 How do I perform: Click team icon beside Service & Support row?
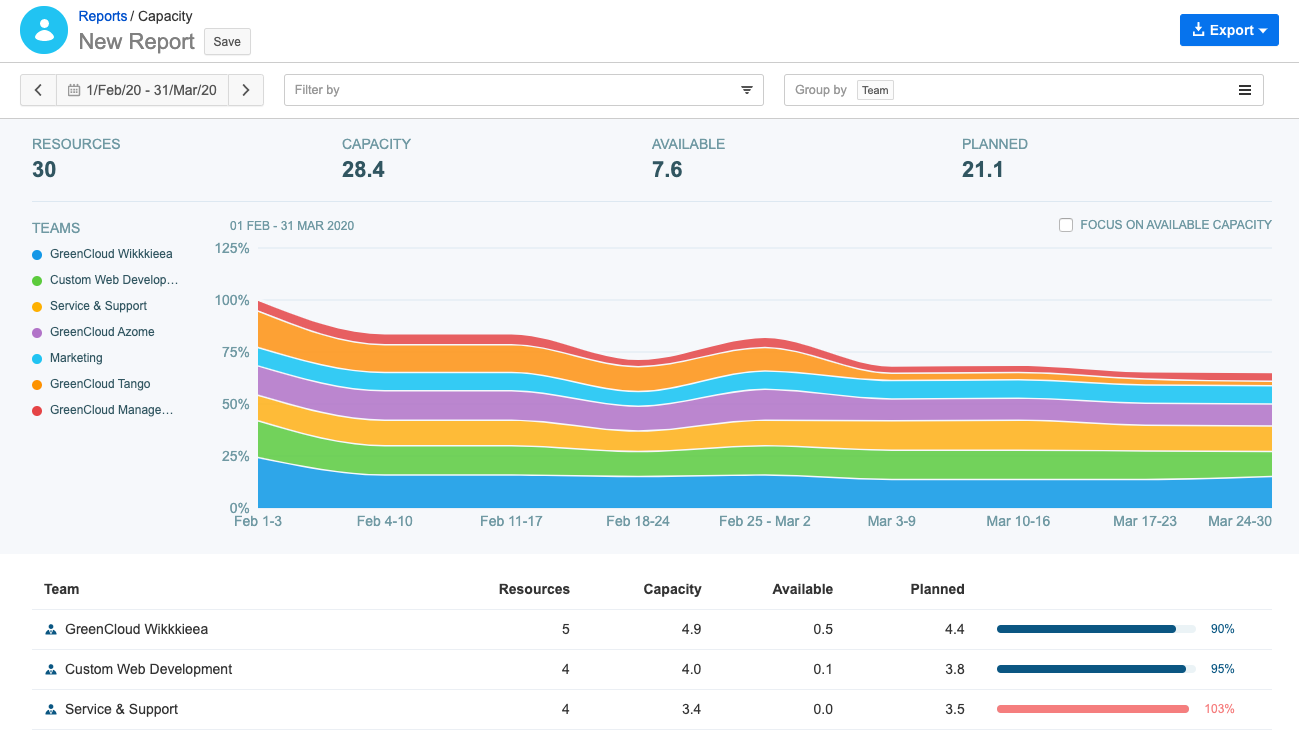(51, 710)
